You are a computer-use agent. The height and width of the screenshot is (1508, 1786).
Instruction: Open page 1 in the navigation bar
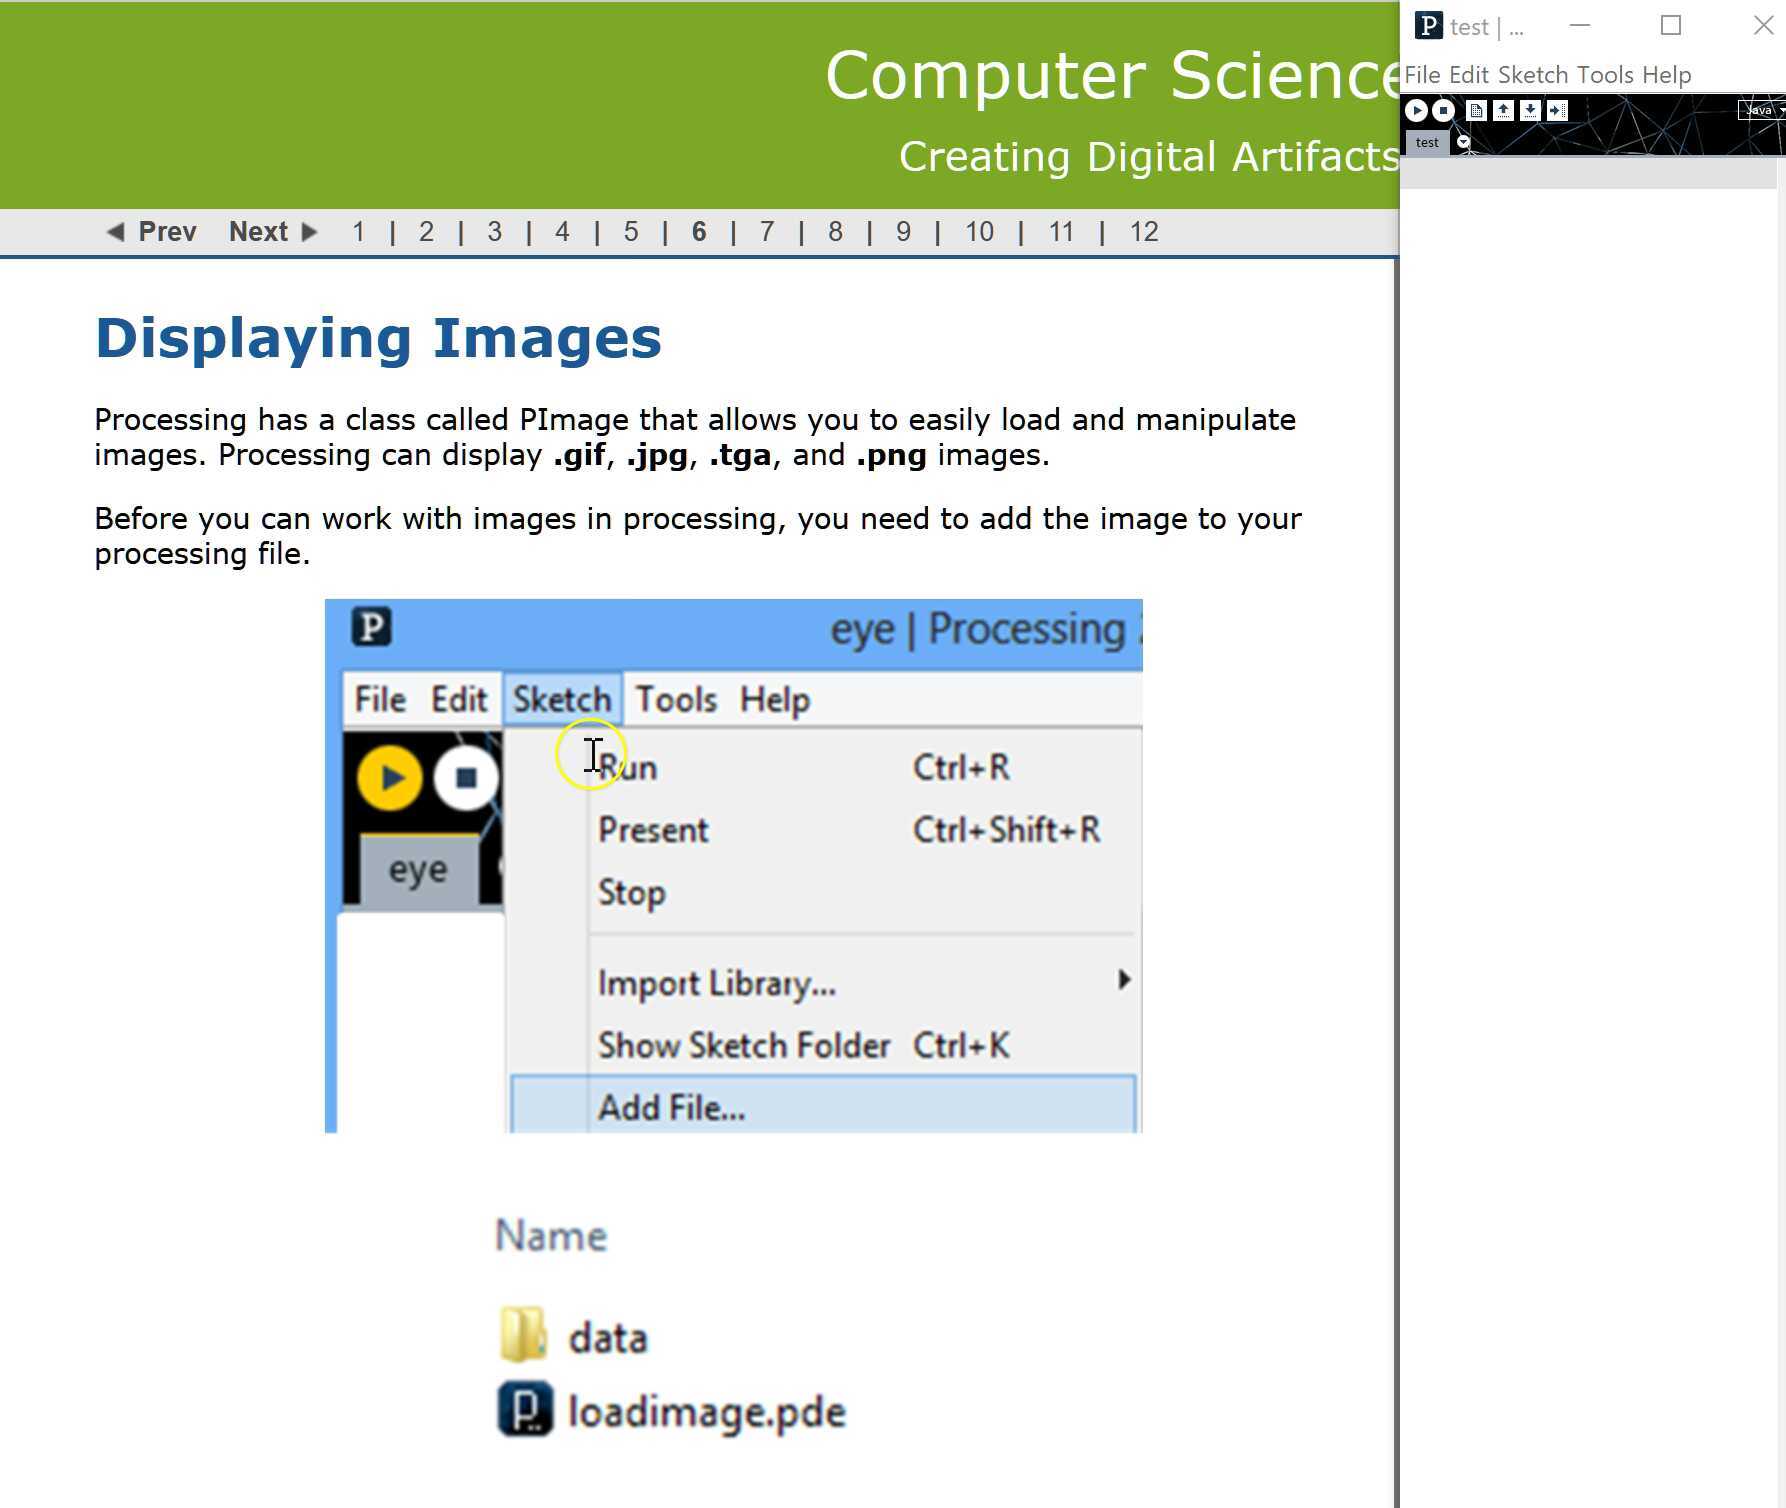coord(358,232)
